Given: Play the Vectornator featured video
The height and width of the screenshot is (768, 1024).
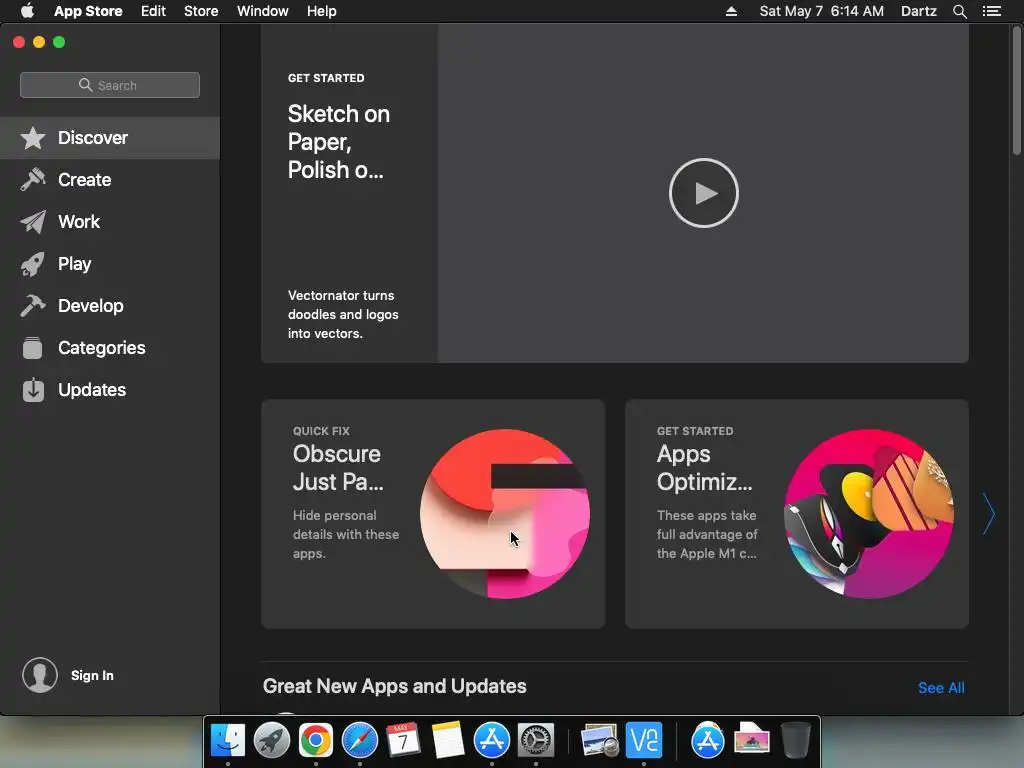Looking at the screenshot, I should [x=703, y=193].
